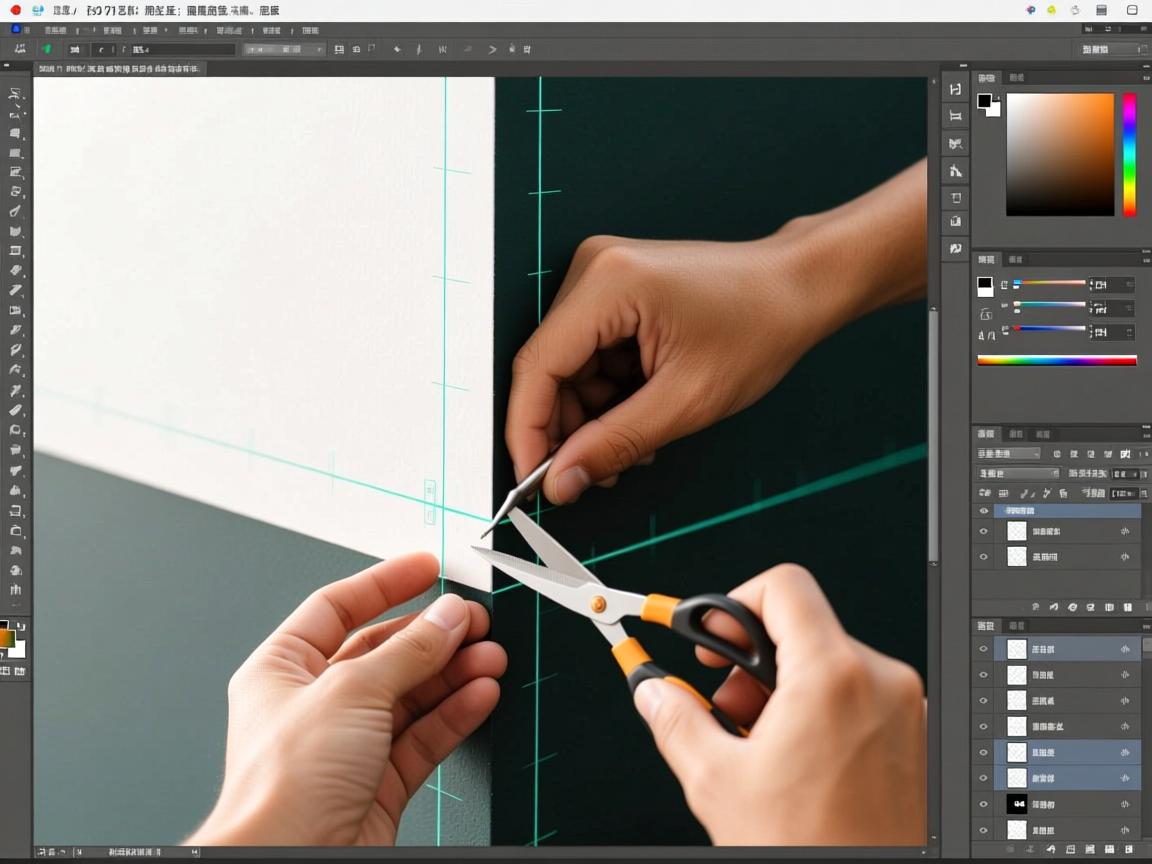1152x864 pixels.
Task: Open the layer filter dropdown atop upper layers panel
Action: (x=1009, y=454)
